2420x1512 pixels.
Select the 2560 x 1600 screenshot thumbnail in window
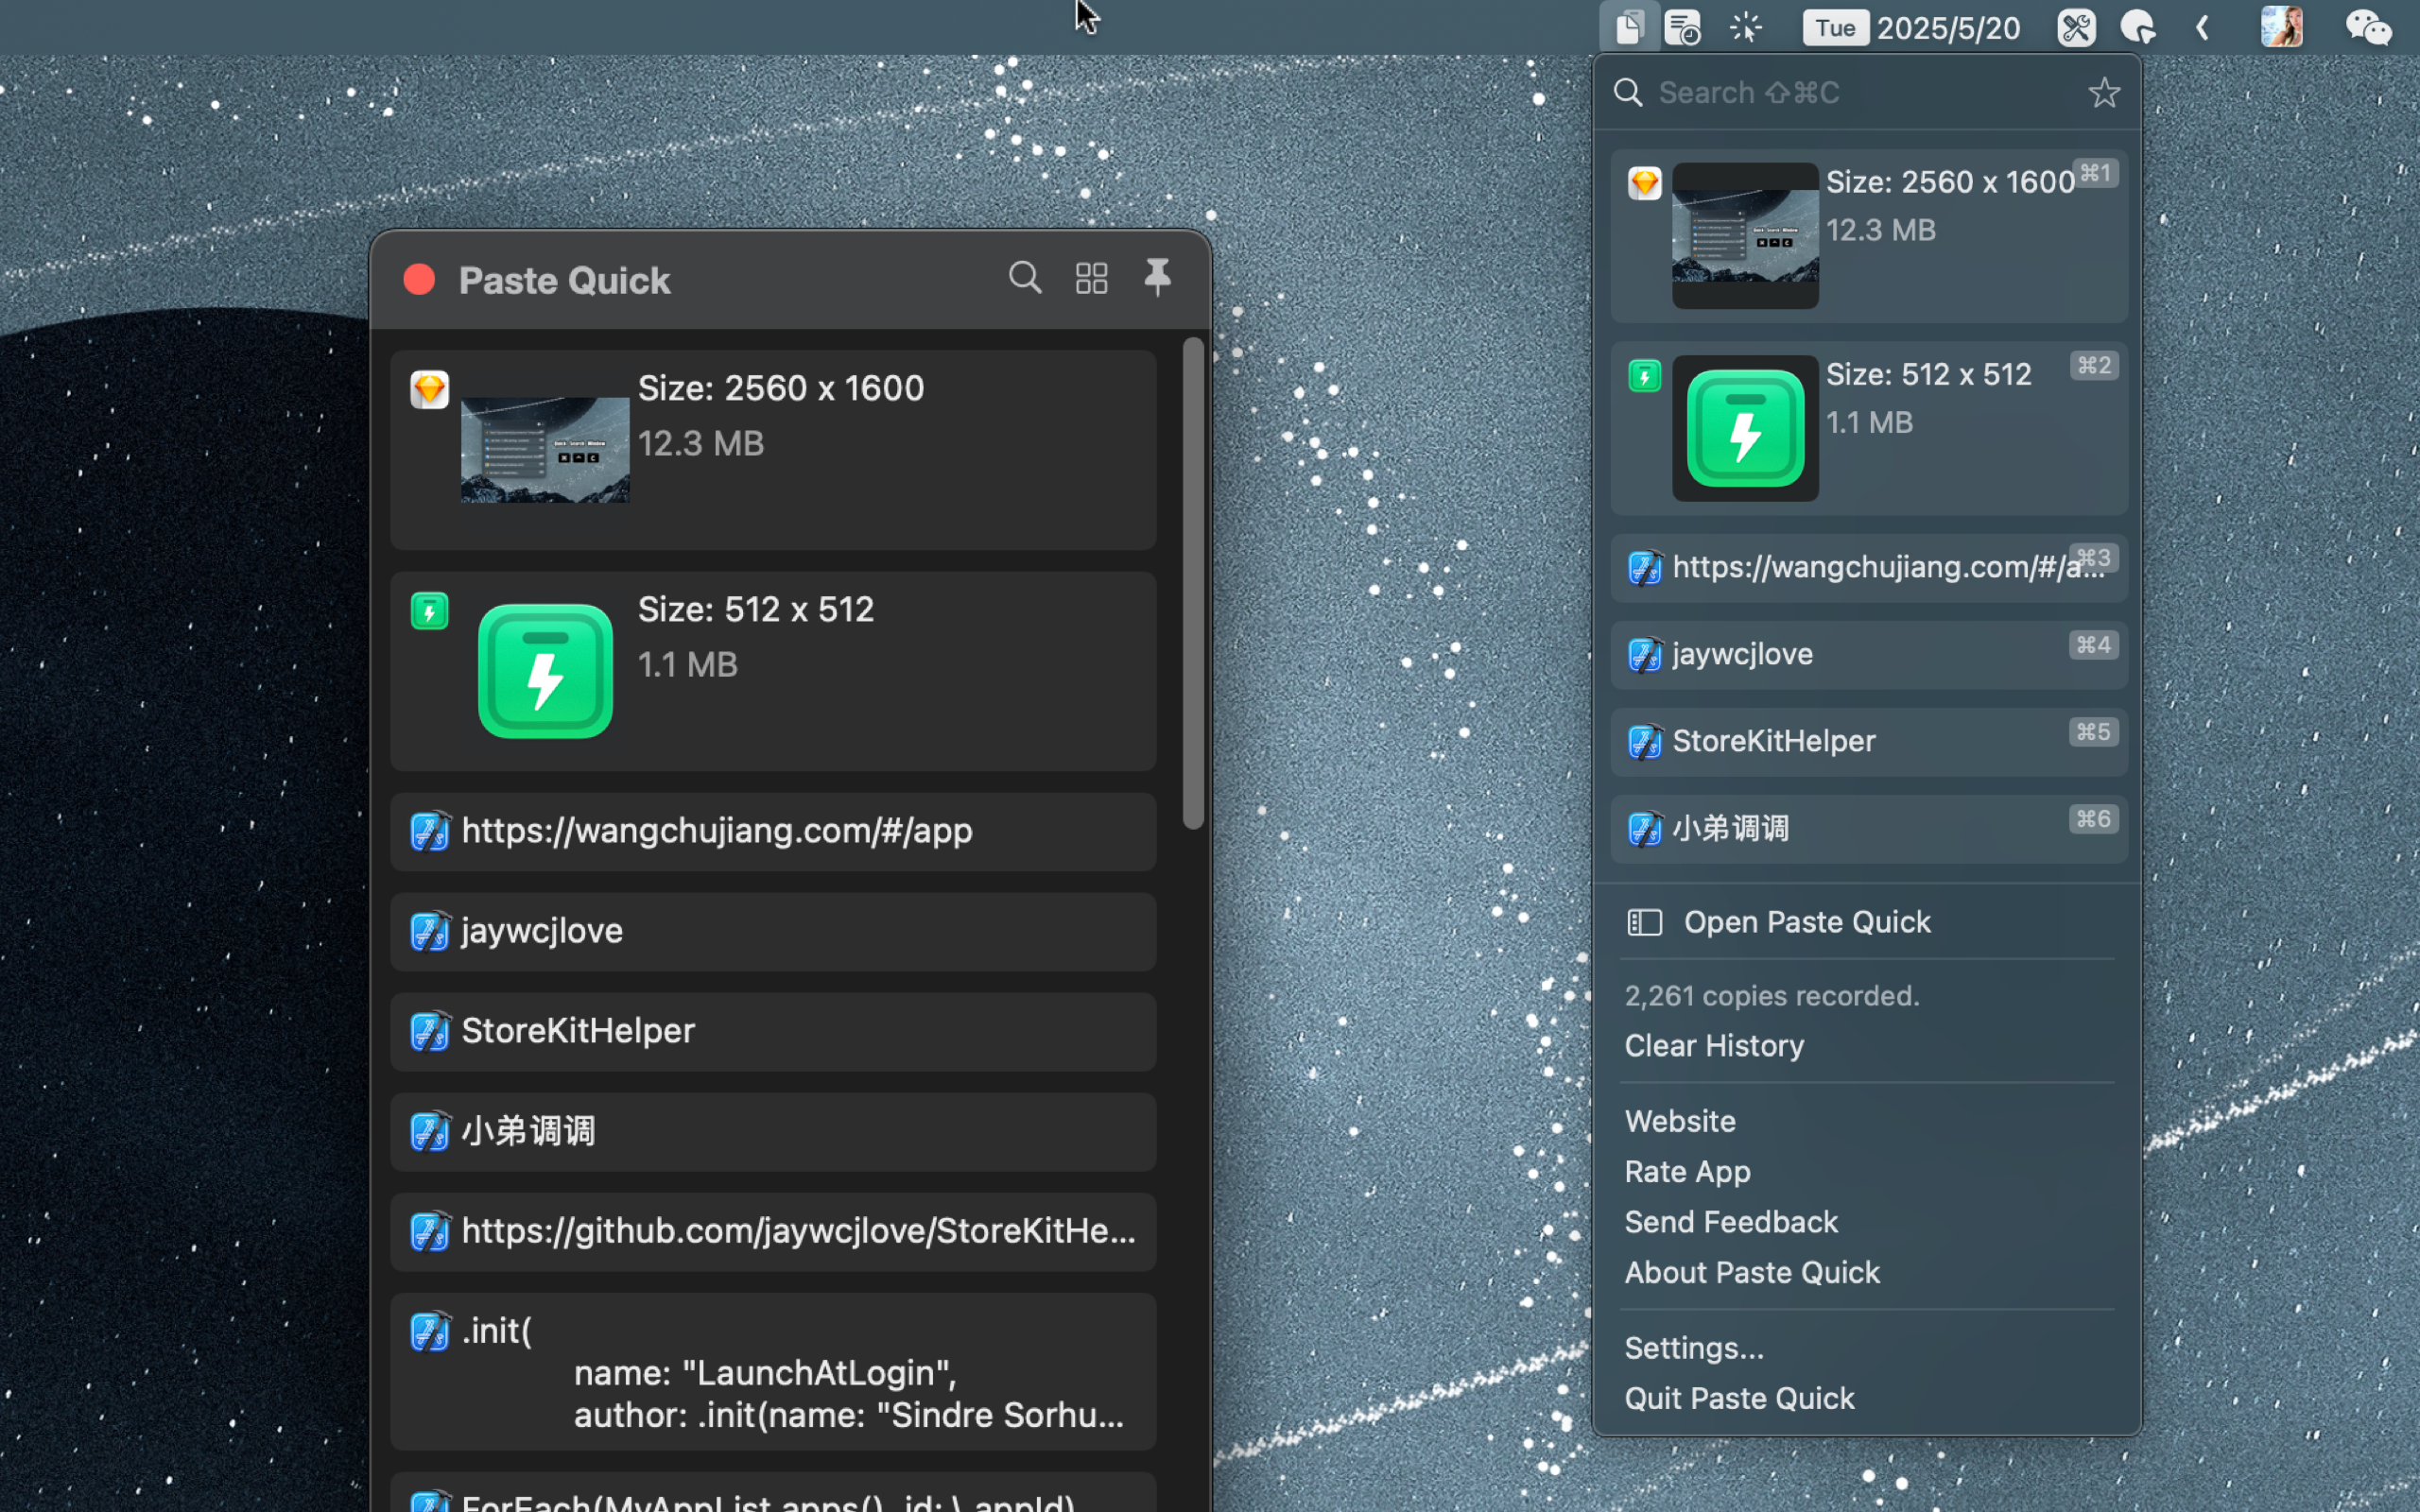545,449
